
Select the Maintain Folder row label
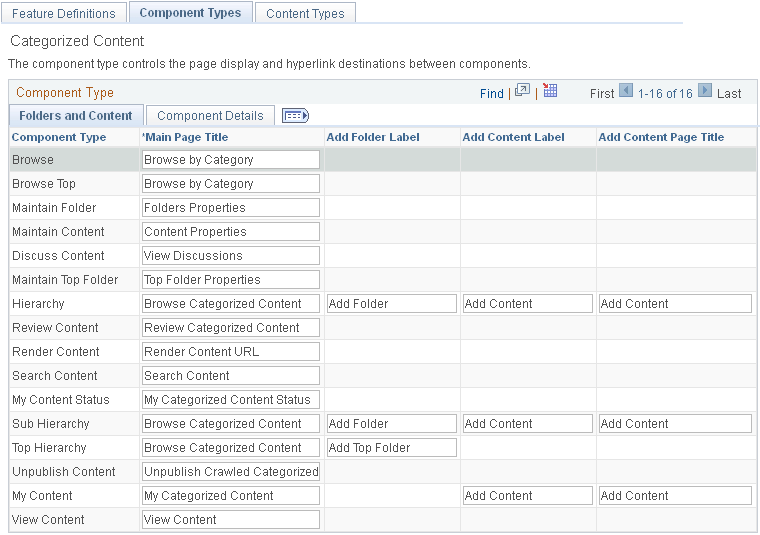(54, 207)
